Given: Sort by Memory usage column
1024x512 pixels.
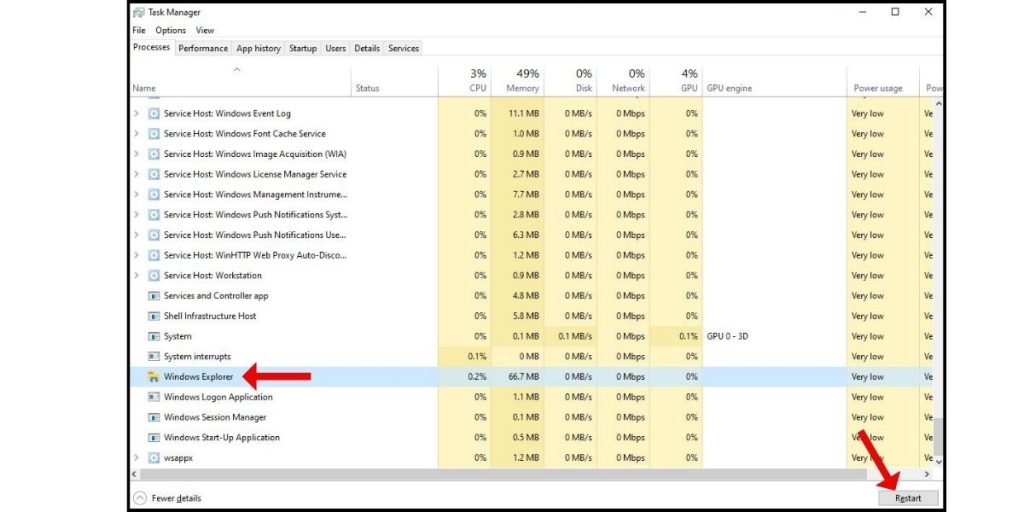Looking at the screenshot, I should coord(517,81).
